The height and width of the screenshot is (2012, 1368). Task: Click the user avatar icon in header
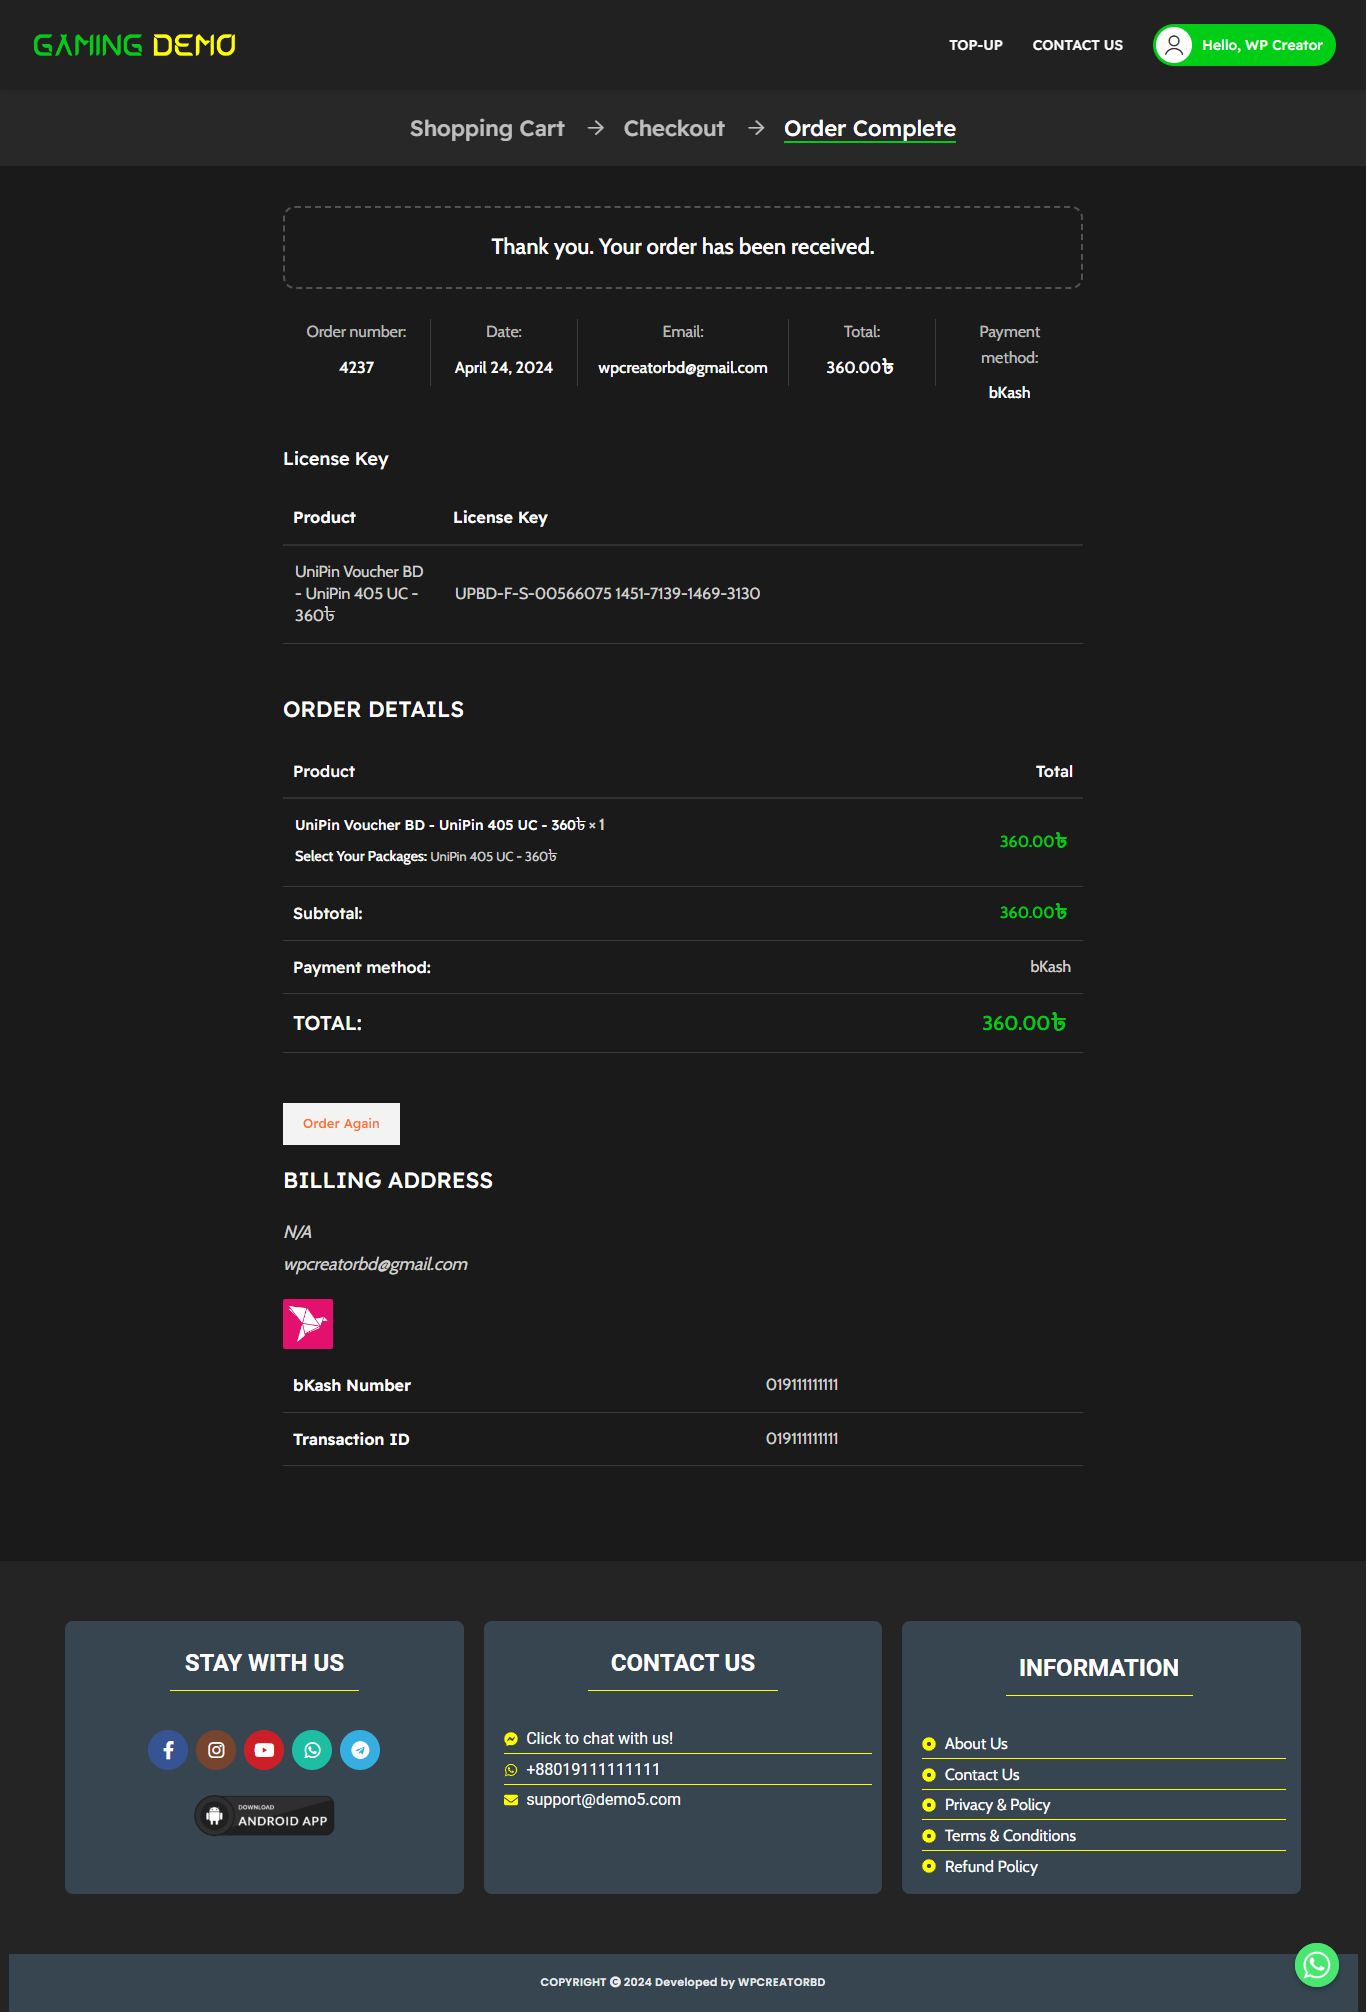[1174, 45]
